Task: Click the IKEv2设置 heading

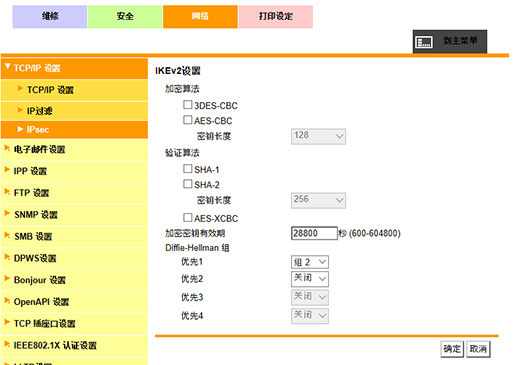Action: pos(178,71)
